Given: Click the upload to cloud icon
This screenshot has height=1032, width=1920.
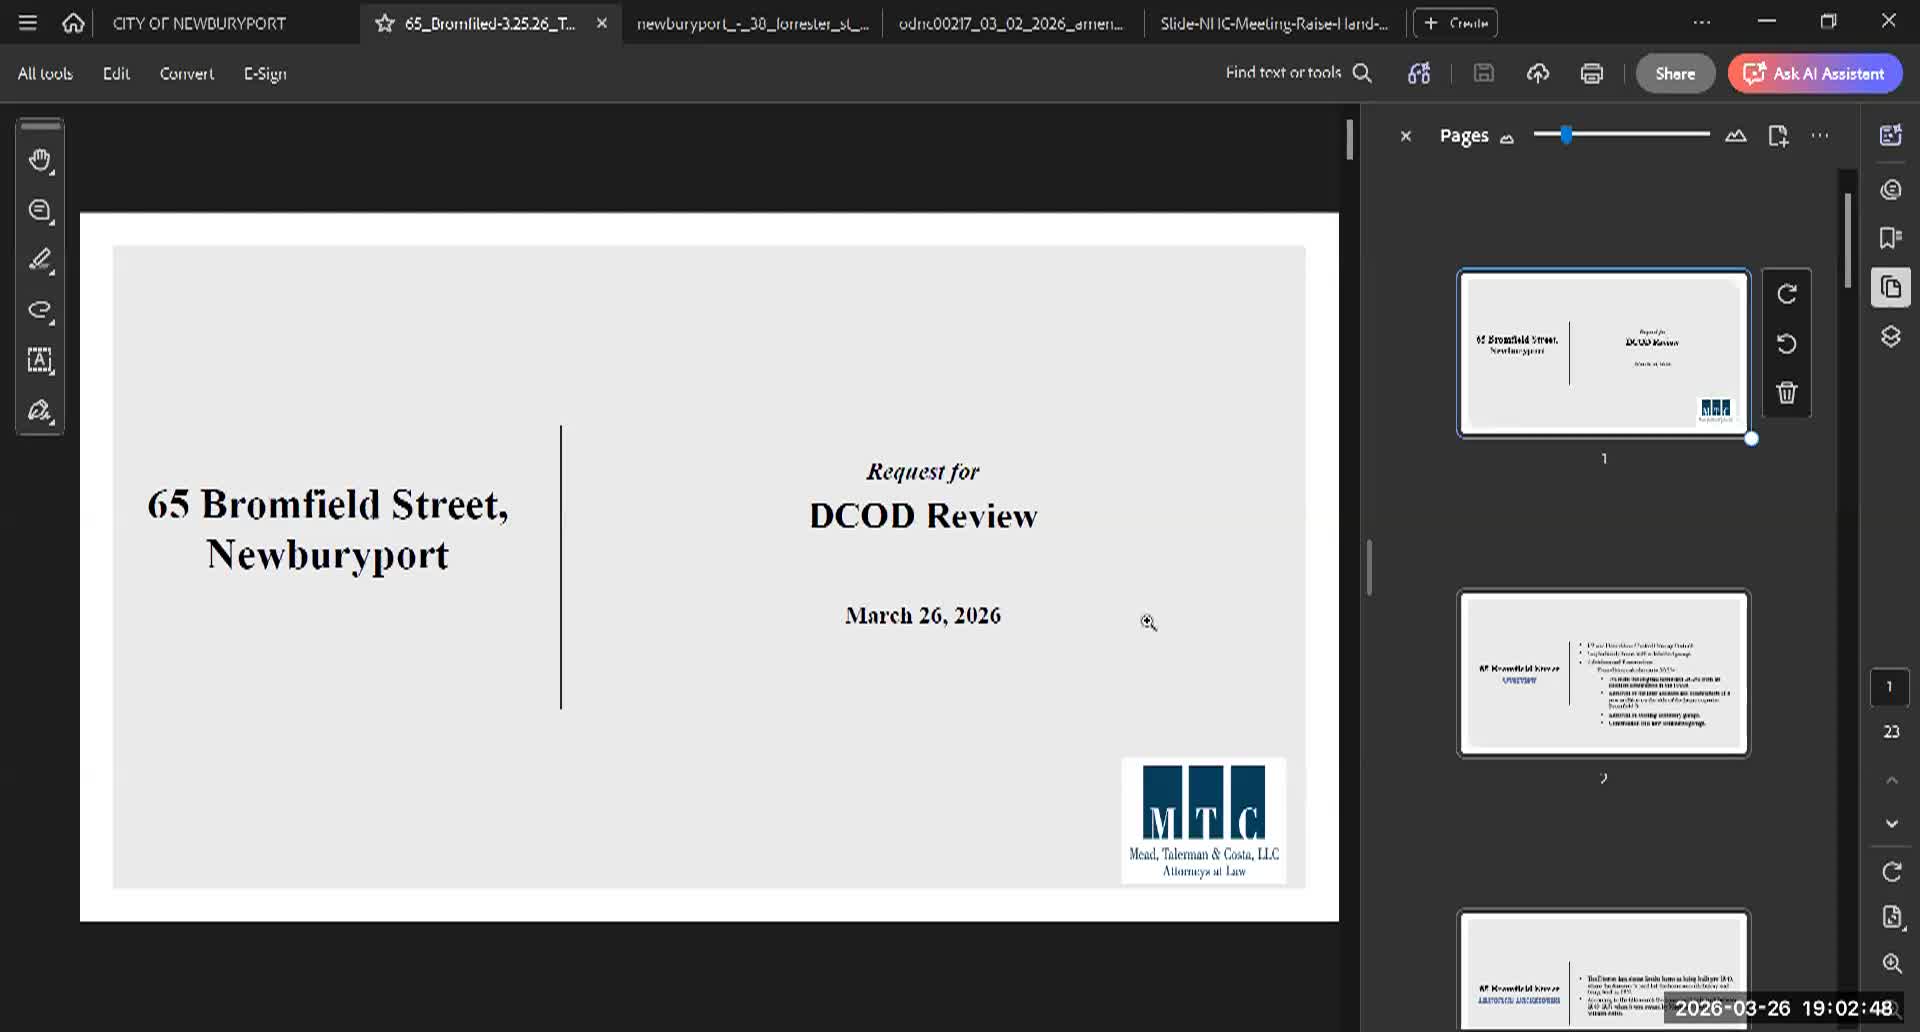Looking at the screenshot, I should point(1537,73).
